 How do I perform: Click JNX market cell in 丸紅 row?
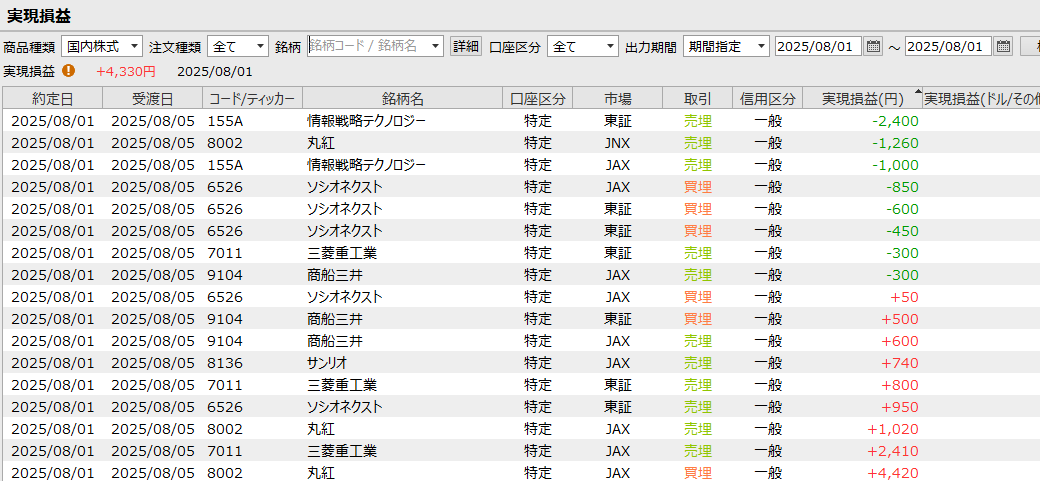(x=618, y=143)
